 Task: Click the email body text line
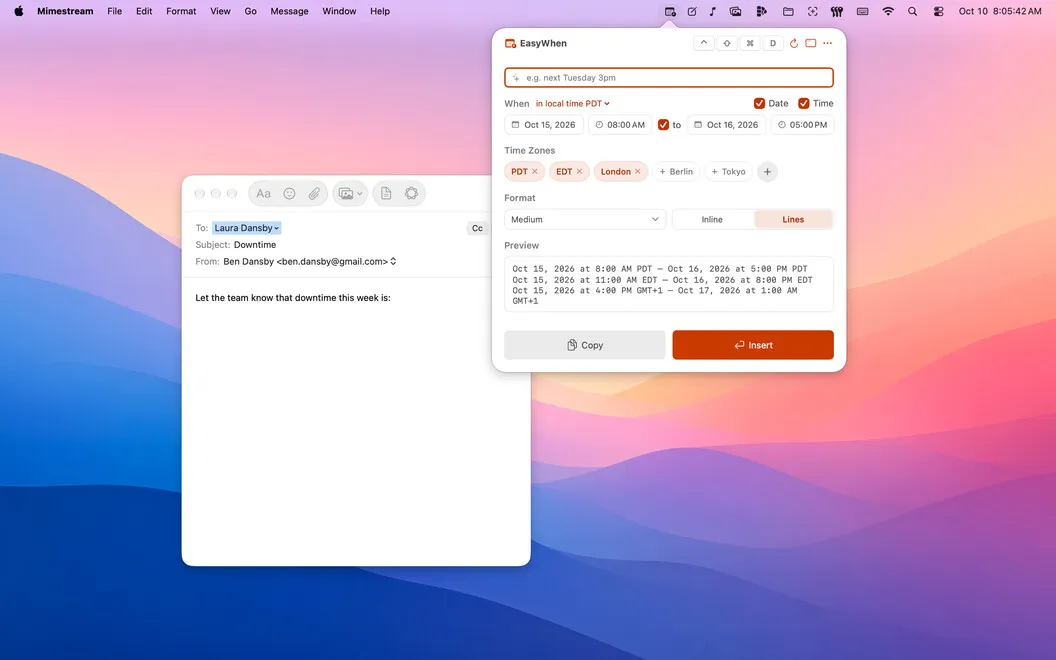[293, 298]
